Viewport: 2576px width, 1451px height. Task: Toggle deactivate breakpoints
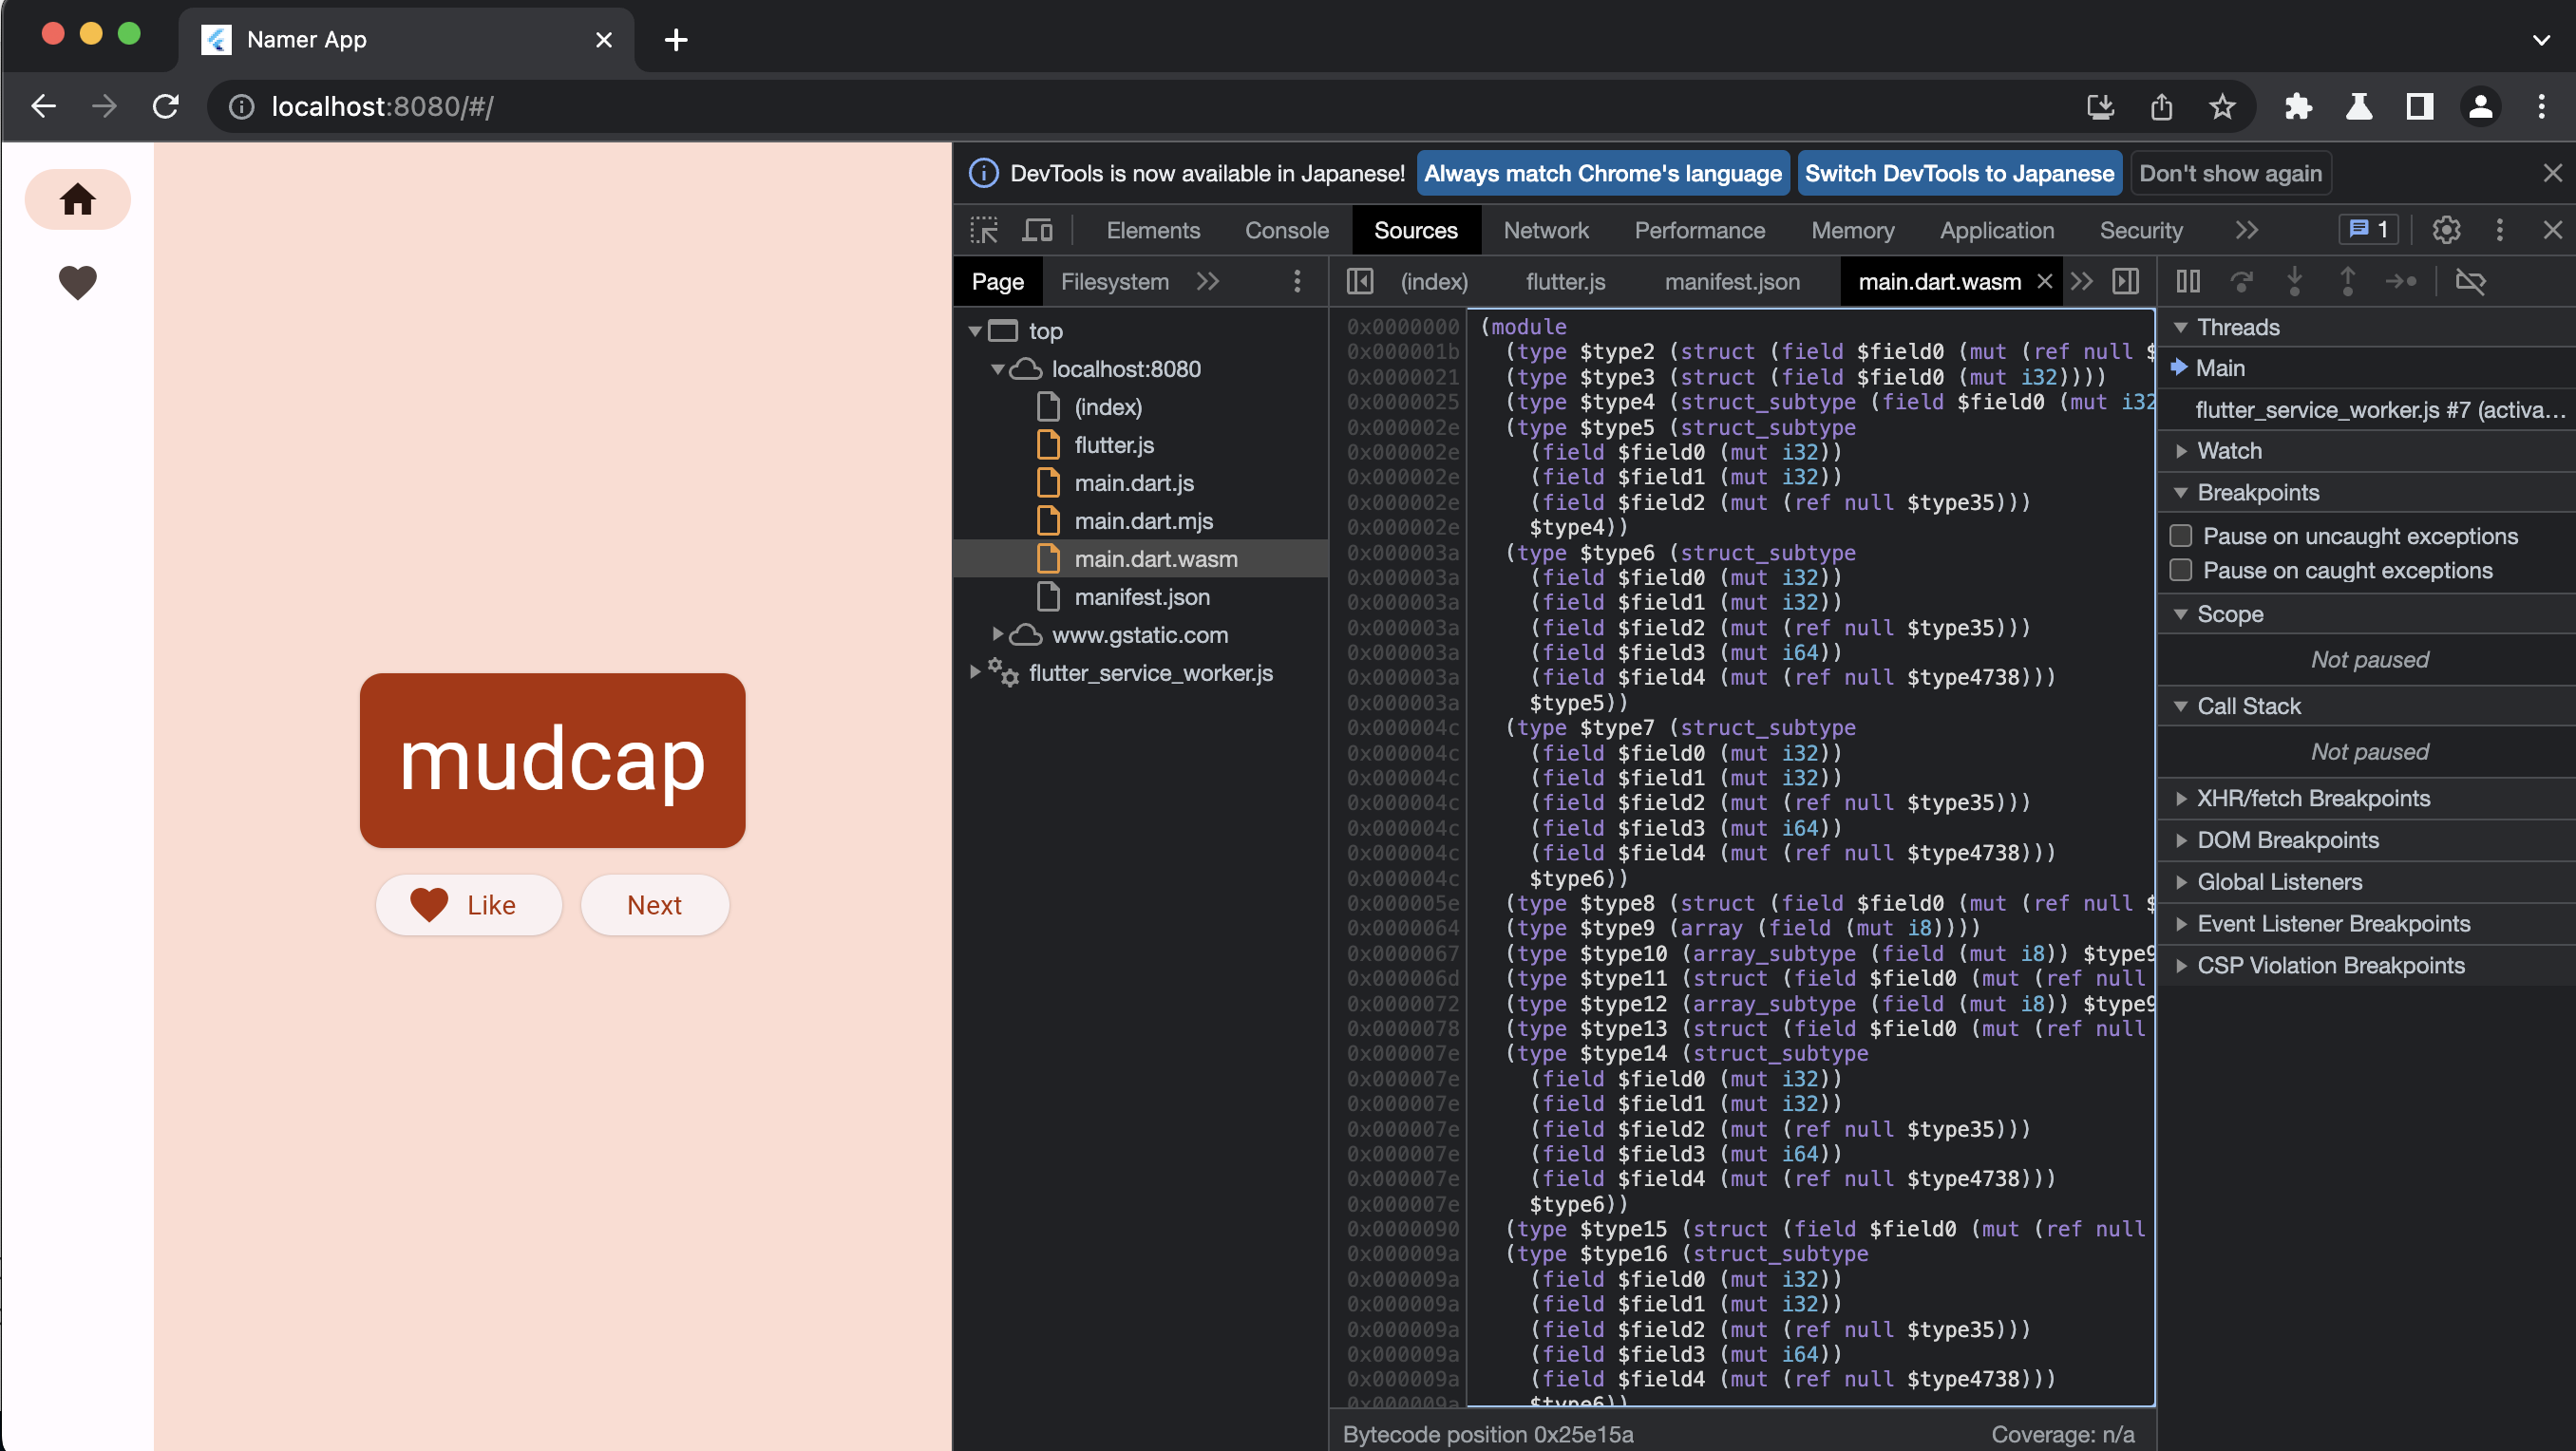tap(2471, 281)
